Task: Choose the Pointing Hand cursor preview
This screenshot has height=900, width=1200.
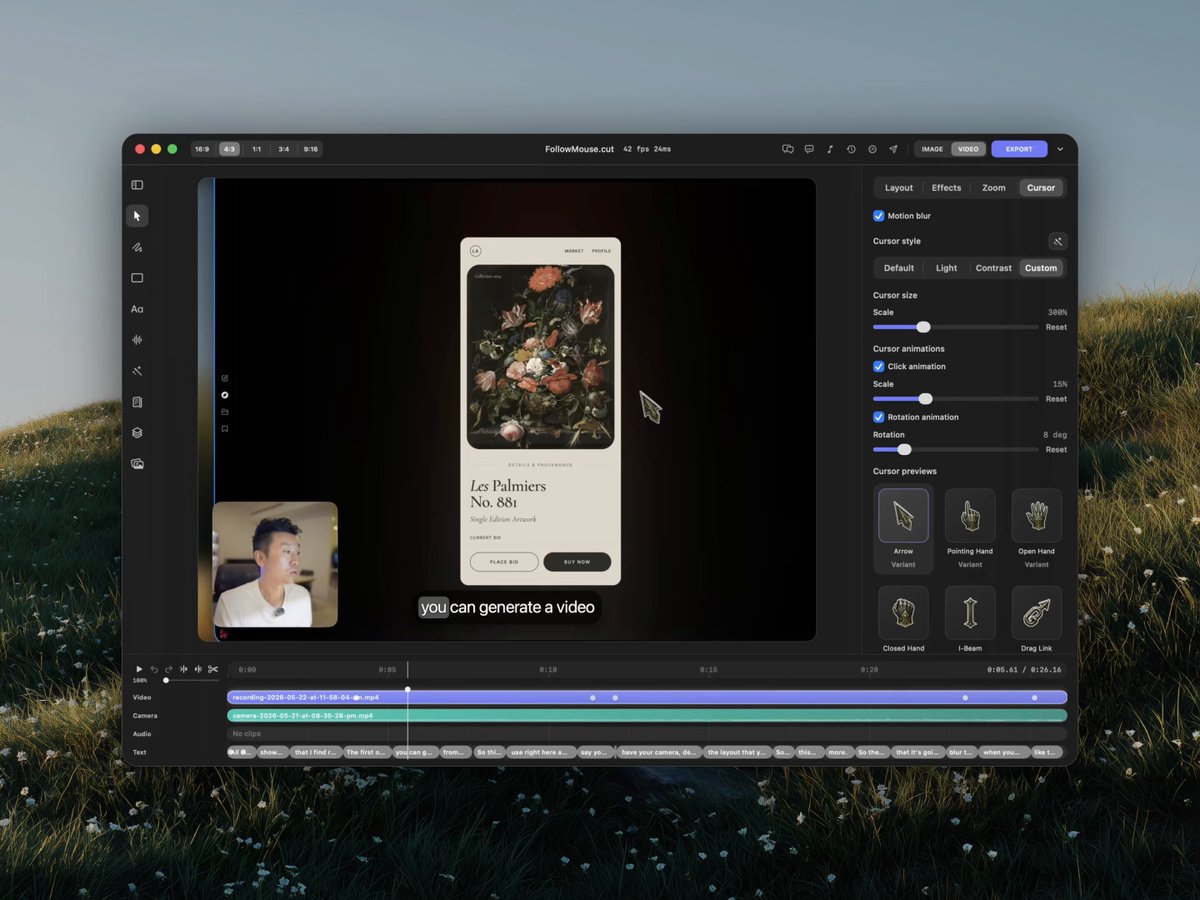Action: pos(970,516)
